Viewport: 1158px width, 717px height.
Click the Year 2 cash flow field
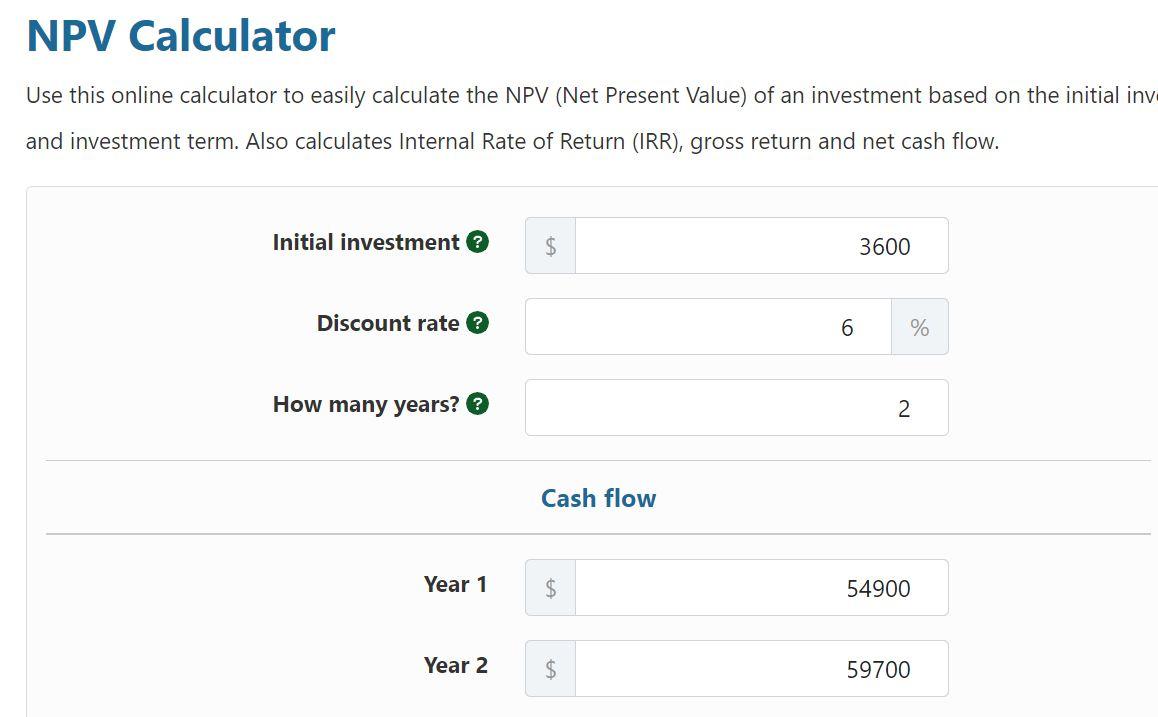pyautogui.click(x=760, y=668)
